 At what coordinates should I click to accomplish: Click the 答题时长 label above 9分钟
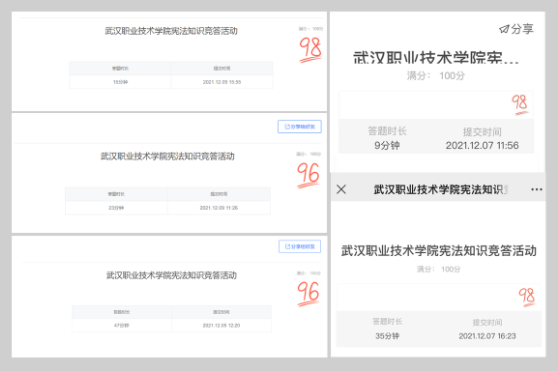(387, 131)
